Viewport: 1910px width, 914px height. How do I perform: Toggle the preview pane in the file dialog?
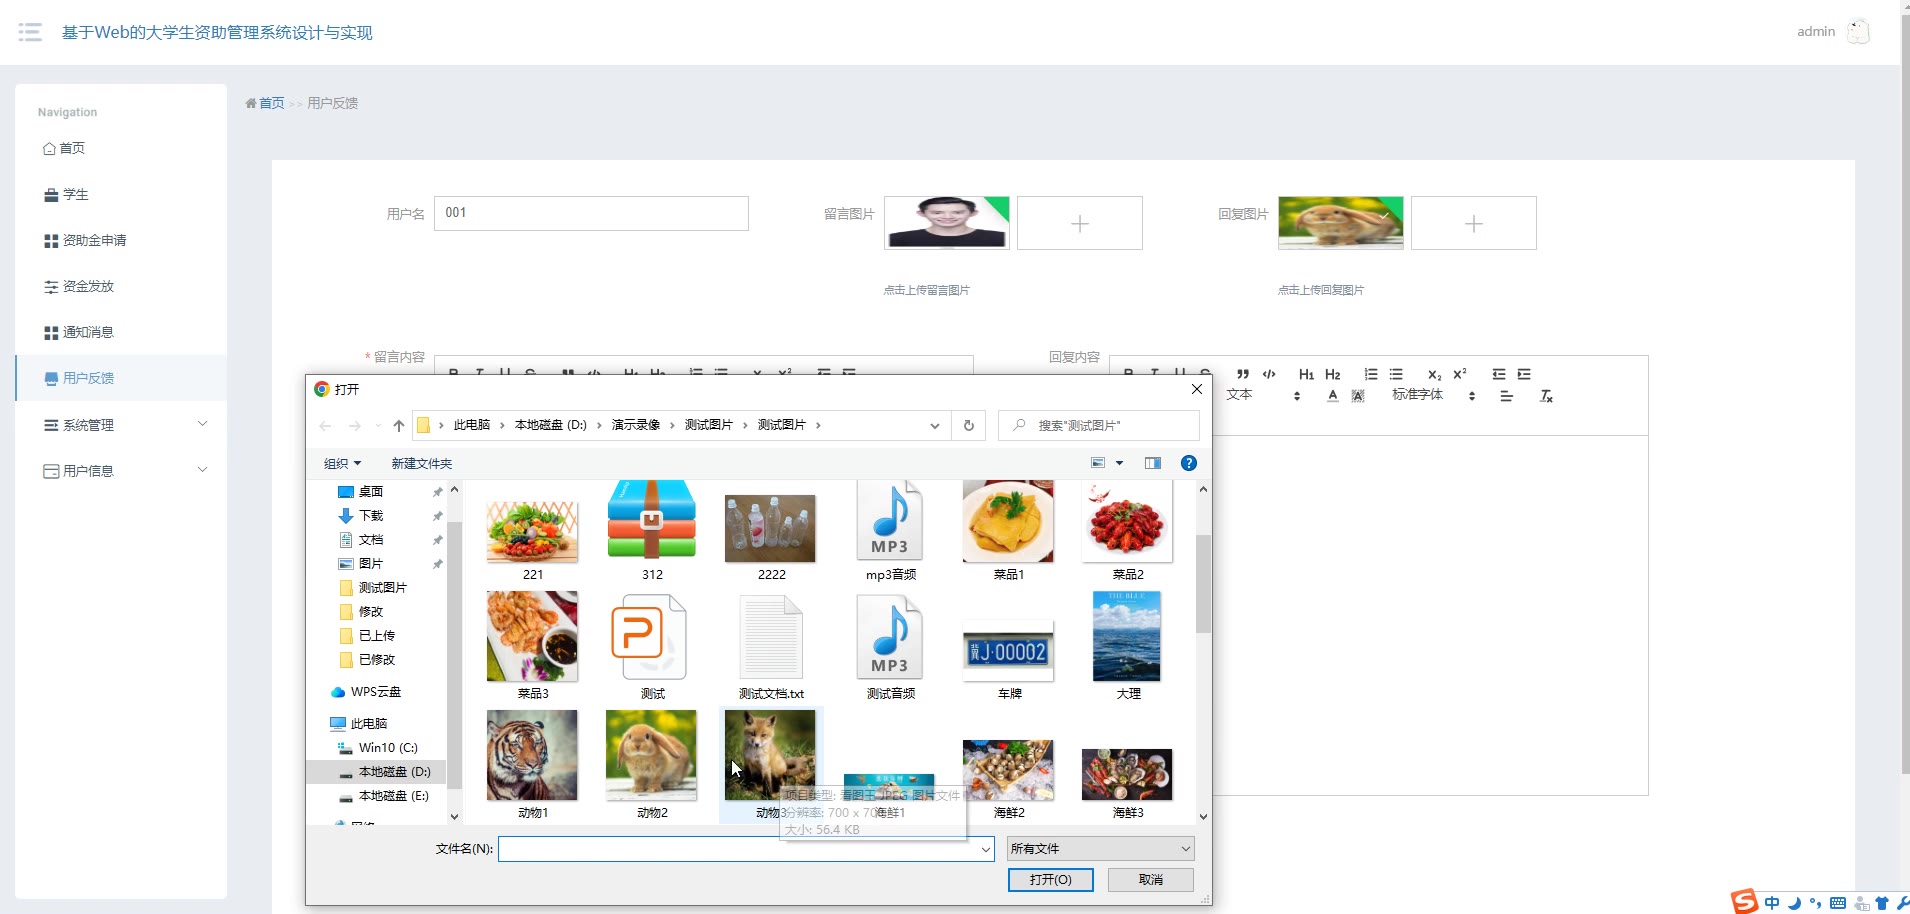pyautogui.click(x=1153, y=463)
